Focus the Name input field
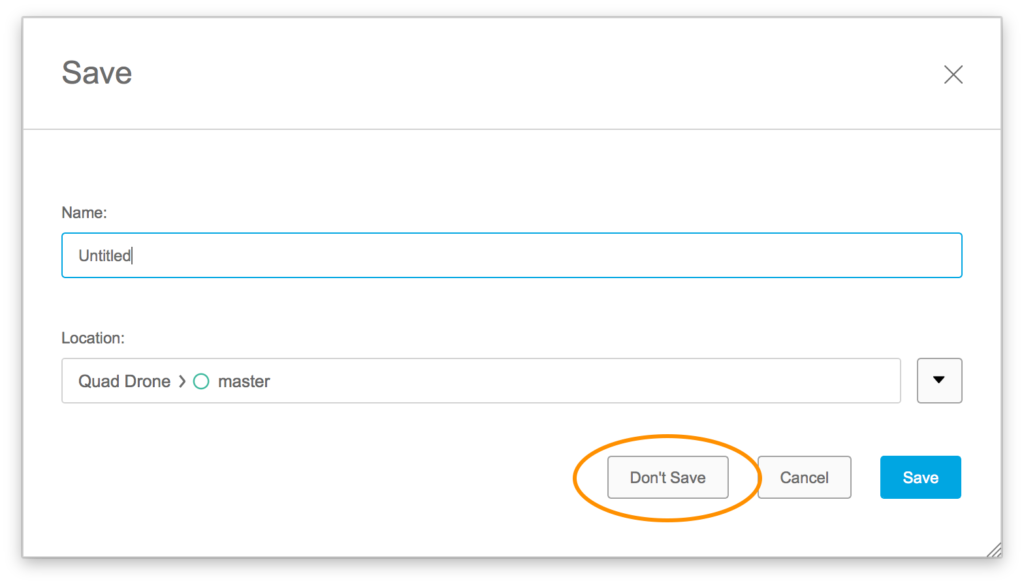Image resolution: width=1024 pixels, height=585 pixels. 511,255
